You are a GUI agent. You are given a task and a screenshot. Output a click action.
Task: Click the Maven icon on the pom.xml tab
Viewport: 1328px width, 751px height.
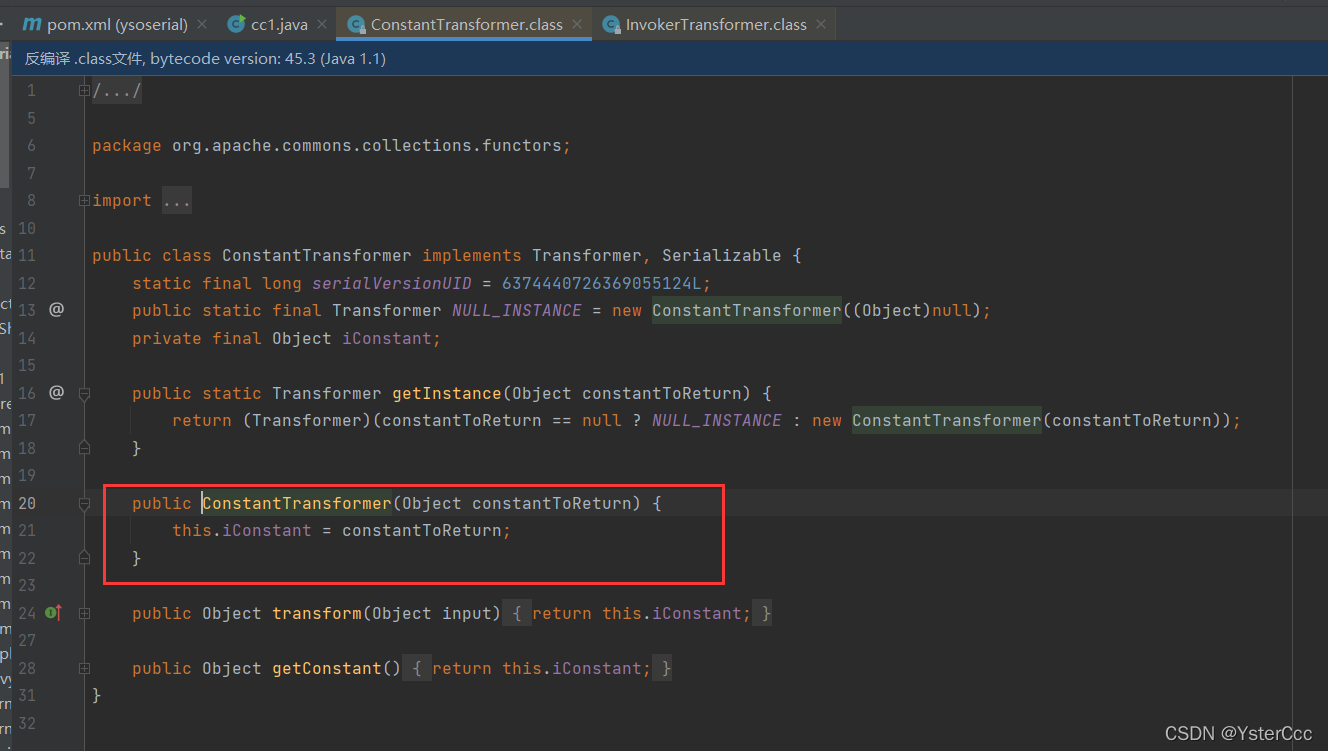pos(32,24)
